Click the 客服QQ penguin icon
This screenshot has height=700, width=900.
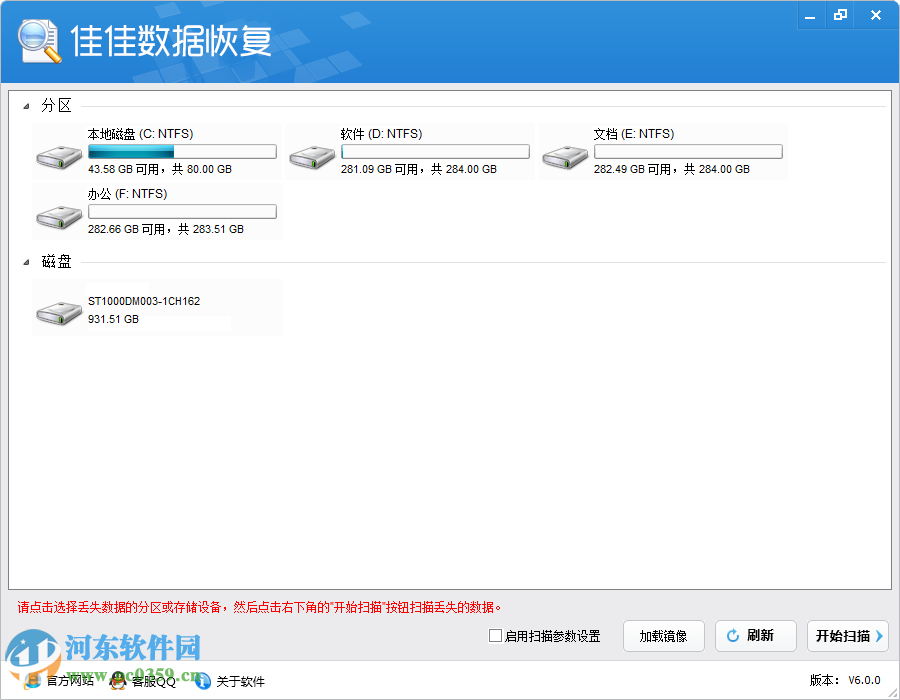pyautogui.click(x=118, y=680)
